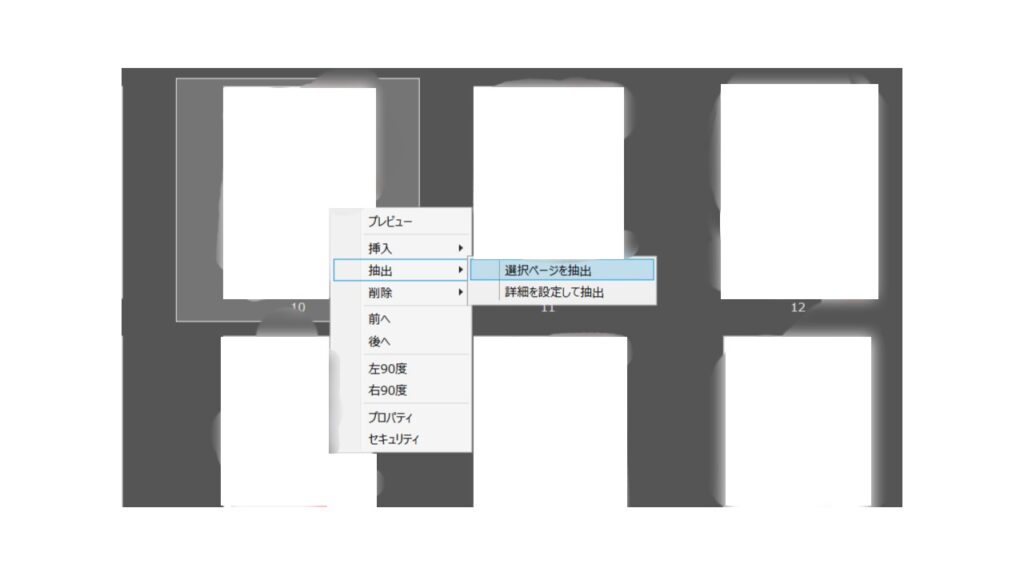Screen dimensions: 1024x576
Task: Select the thumbnail below page 11
Action: tap(551, 421)
